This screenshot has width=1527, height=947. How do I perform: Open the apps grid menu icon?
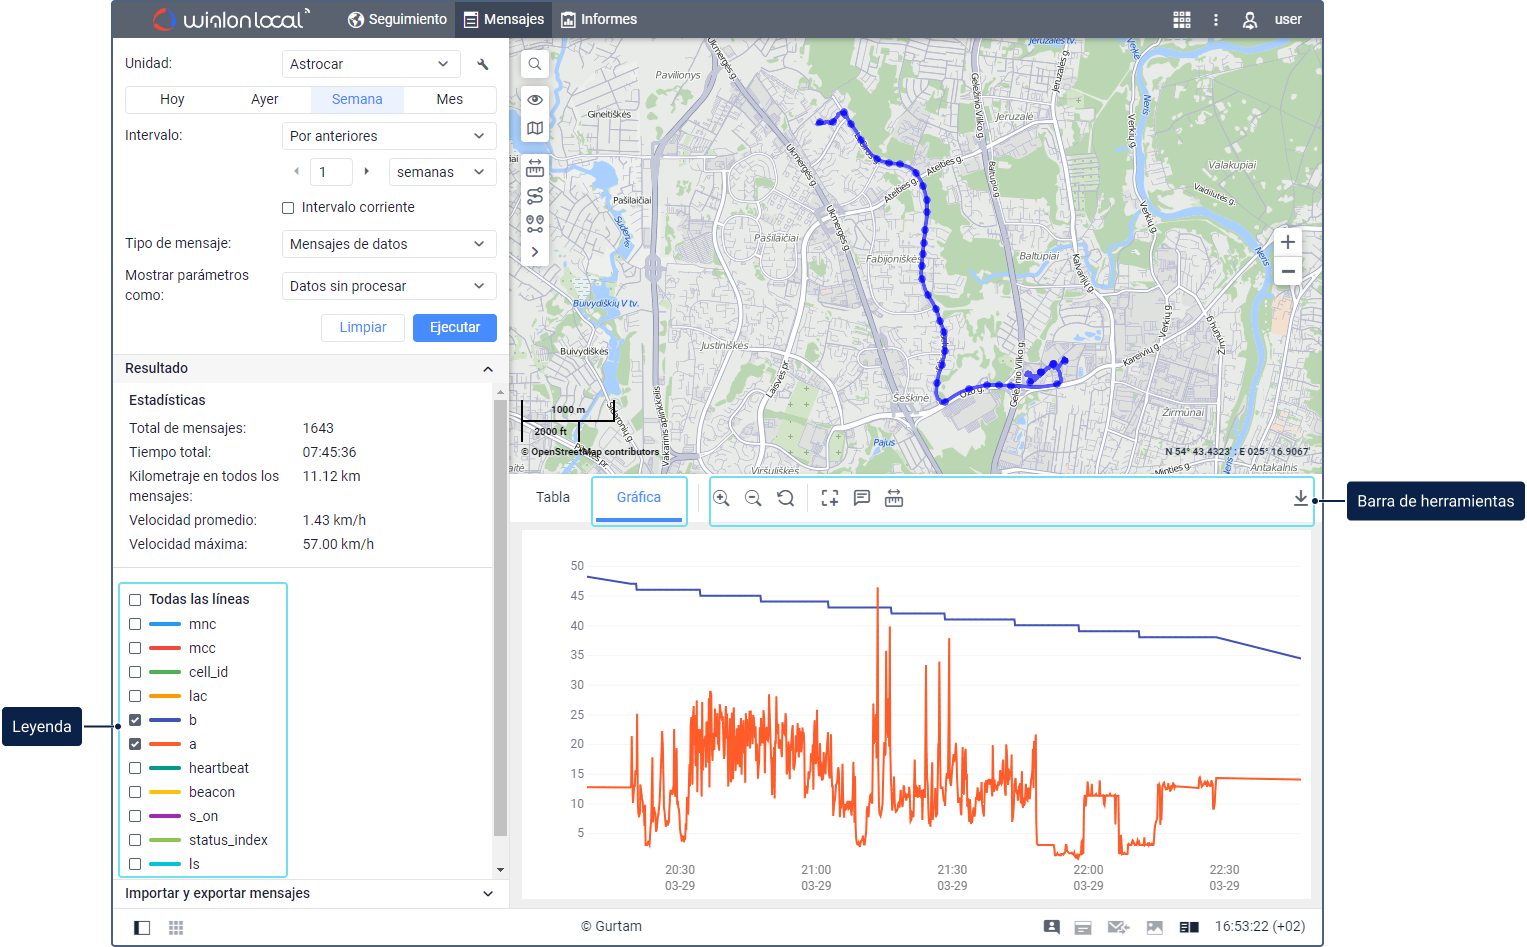pos(1182,20)
